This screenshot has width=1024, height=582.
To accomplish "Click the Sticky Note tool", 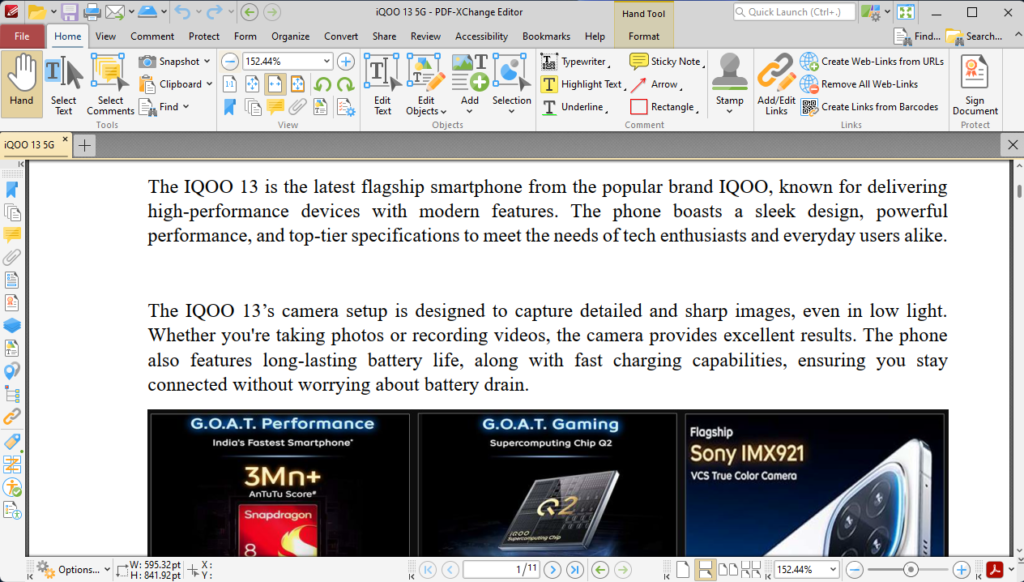I will pos(667,61).
